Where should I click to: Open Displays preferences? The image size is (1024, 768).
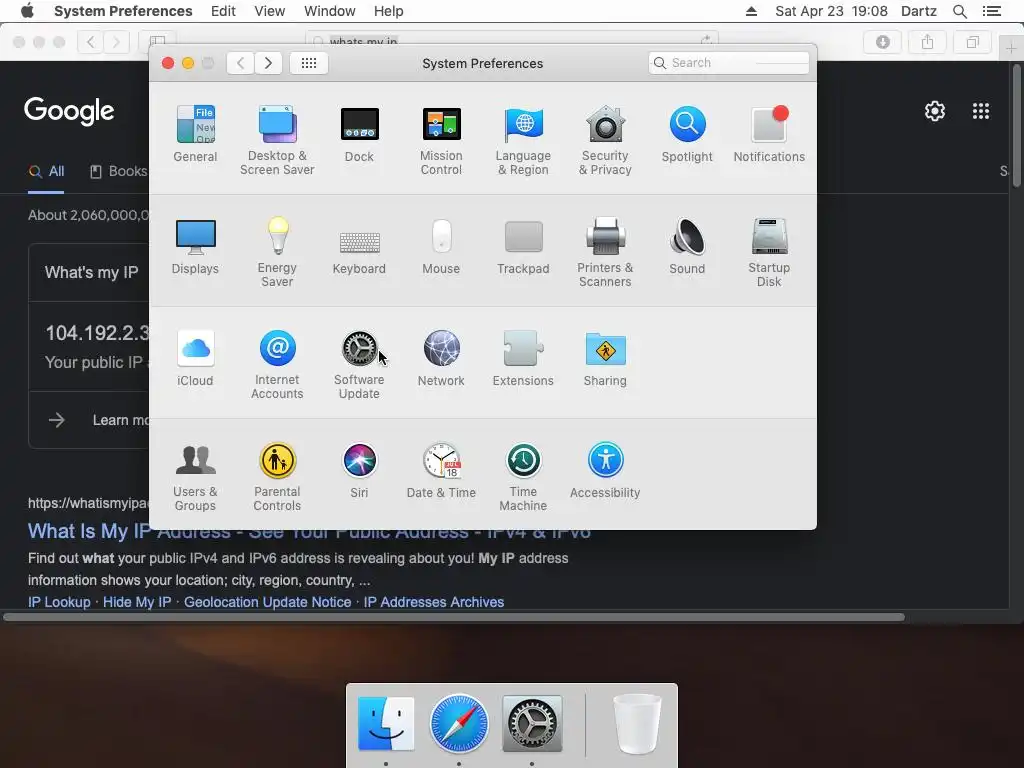[195, 246]
